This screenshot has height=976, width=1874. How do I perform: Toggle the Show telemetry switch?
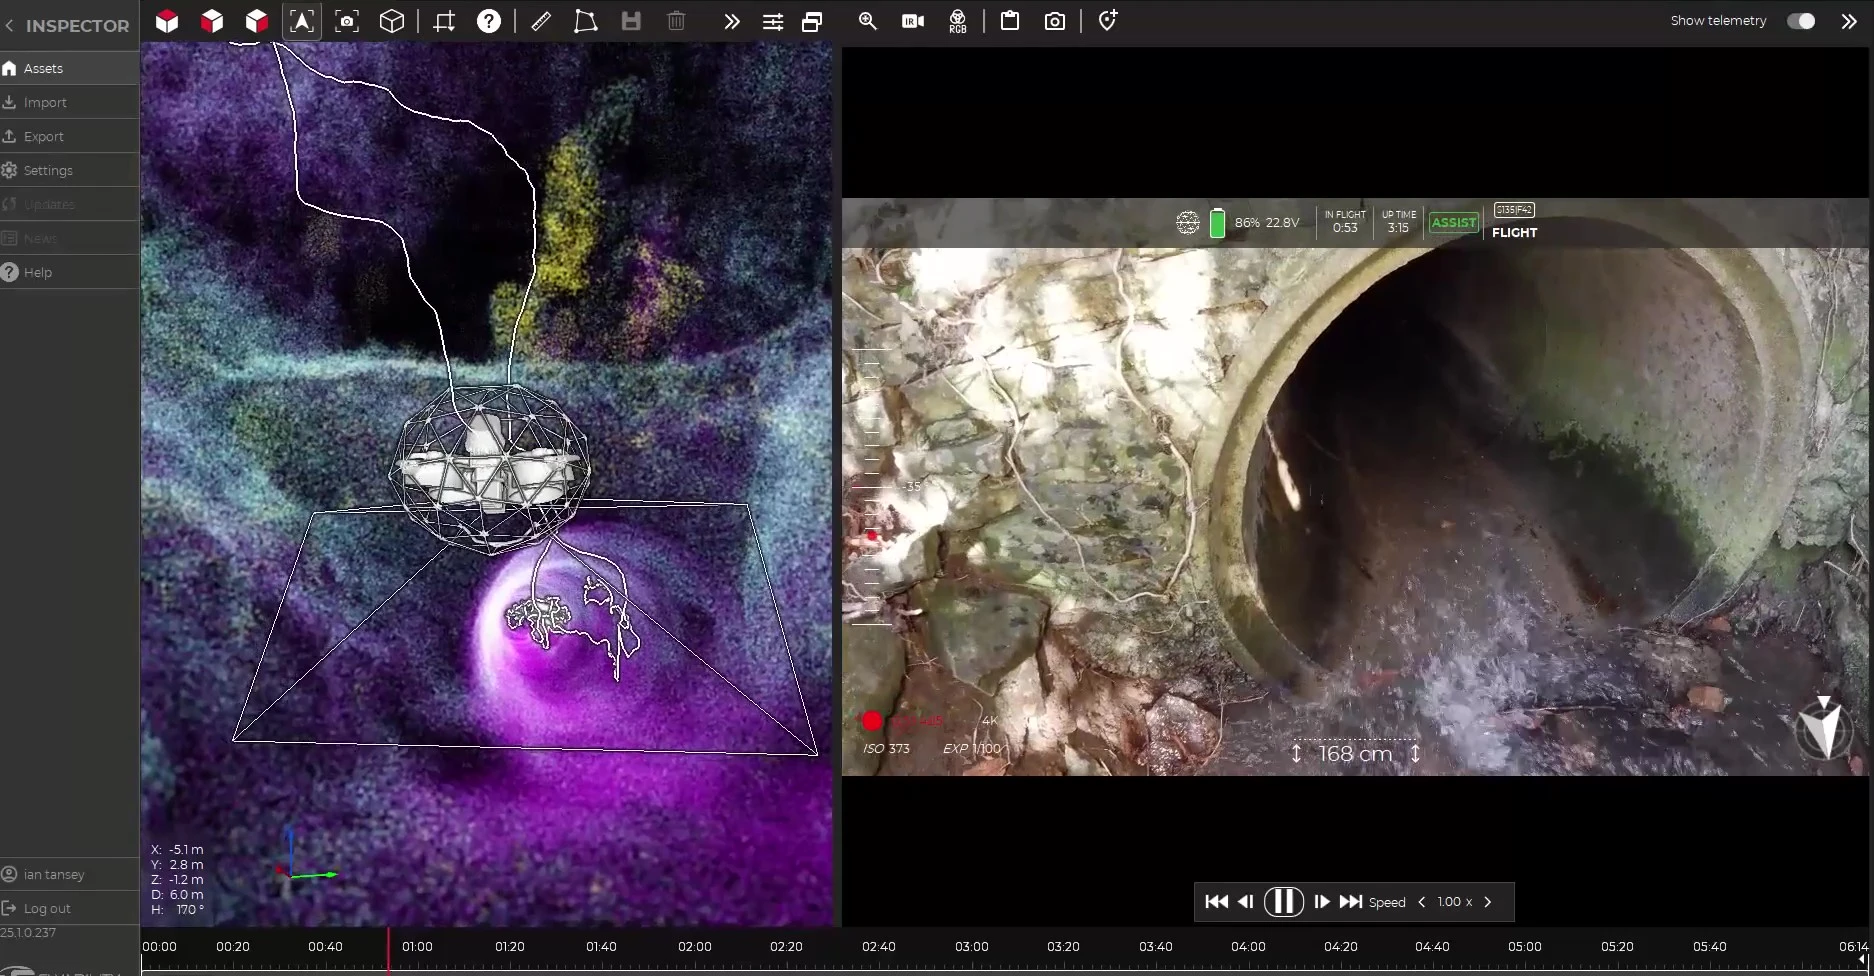coord(1800,21)
